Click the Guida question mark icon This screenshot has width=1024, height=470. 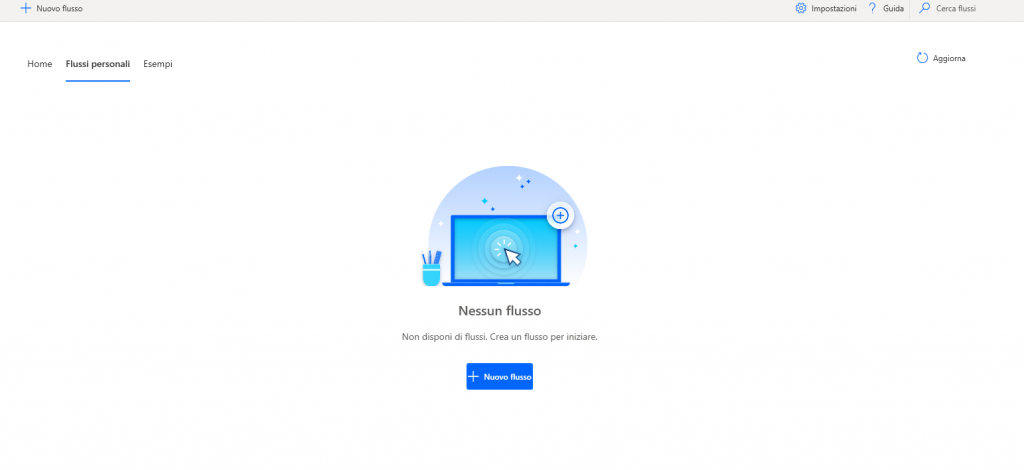[x=872, y=8]
